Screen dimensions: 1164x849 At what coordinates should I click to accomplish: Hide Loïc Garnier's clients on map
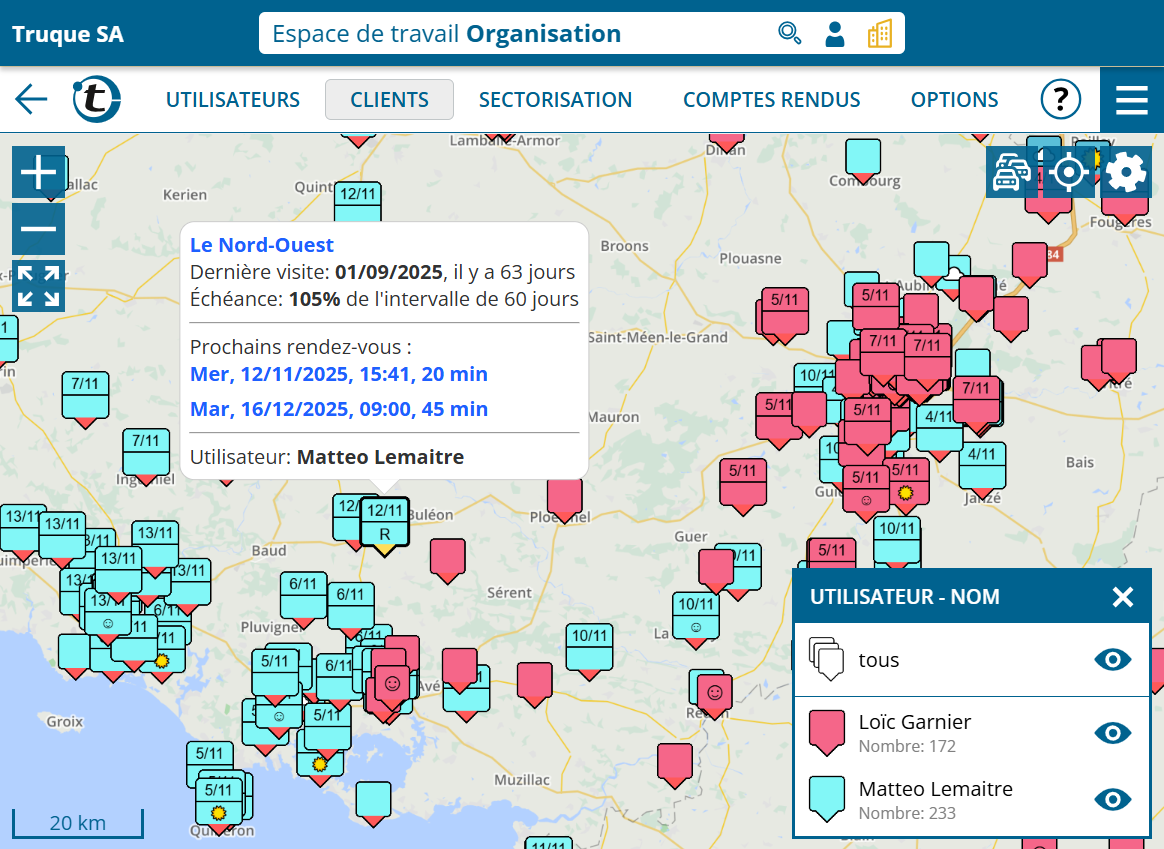click(1112, 733)
